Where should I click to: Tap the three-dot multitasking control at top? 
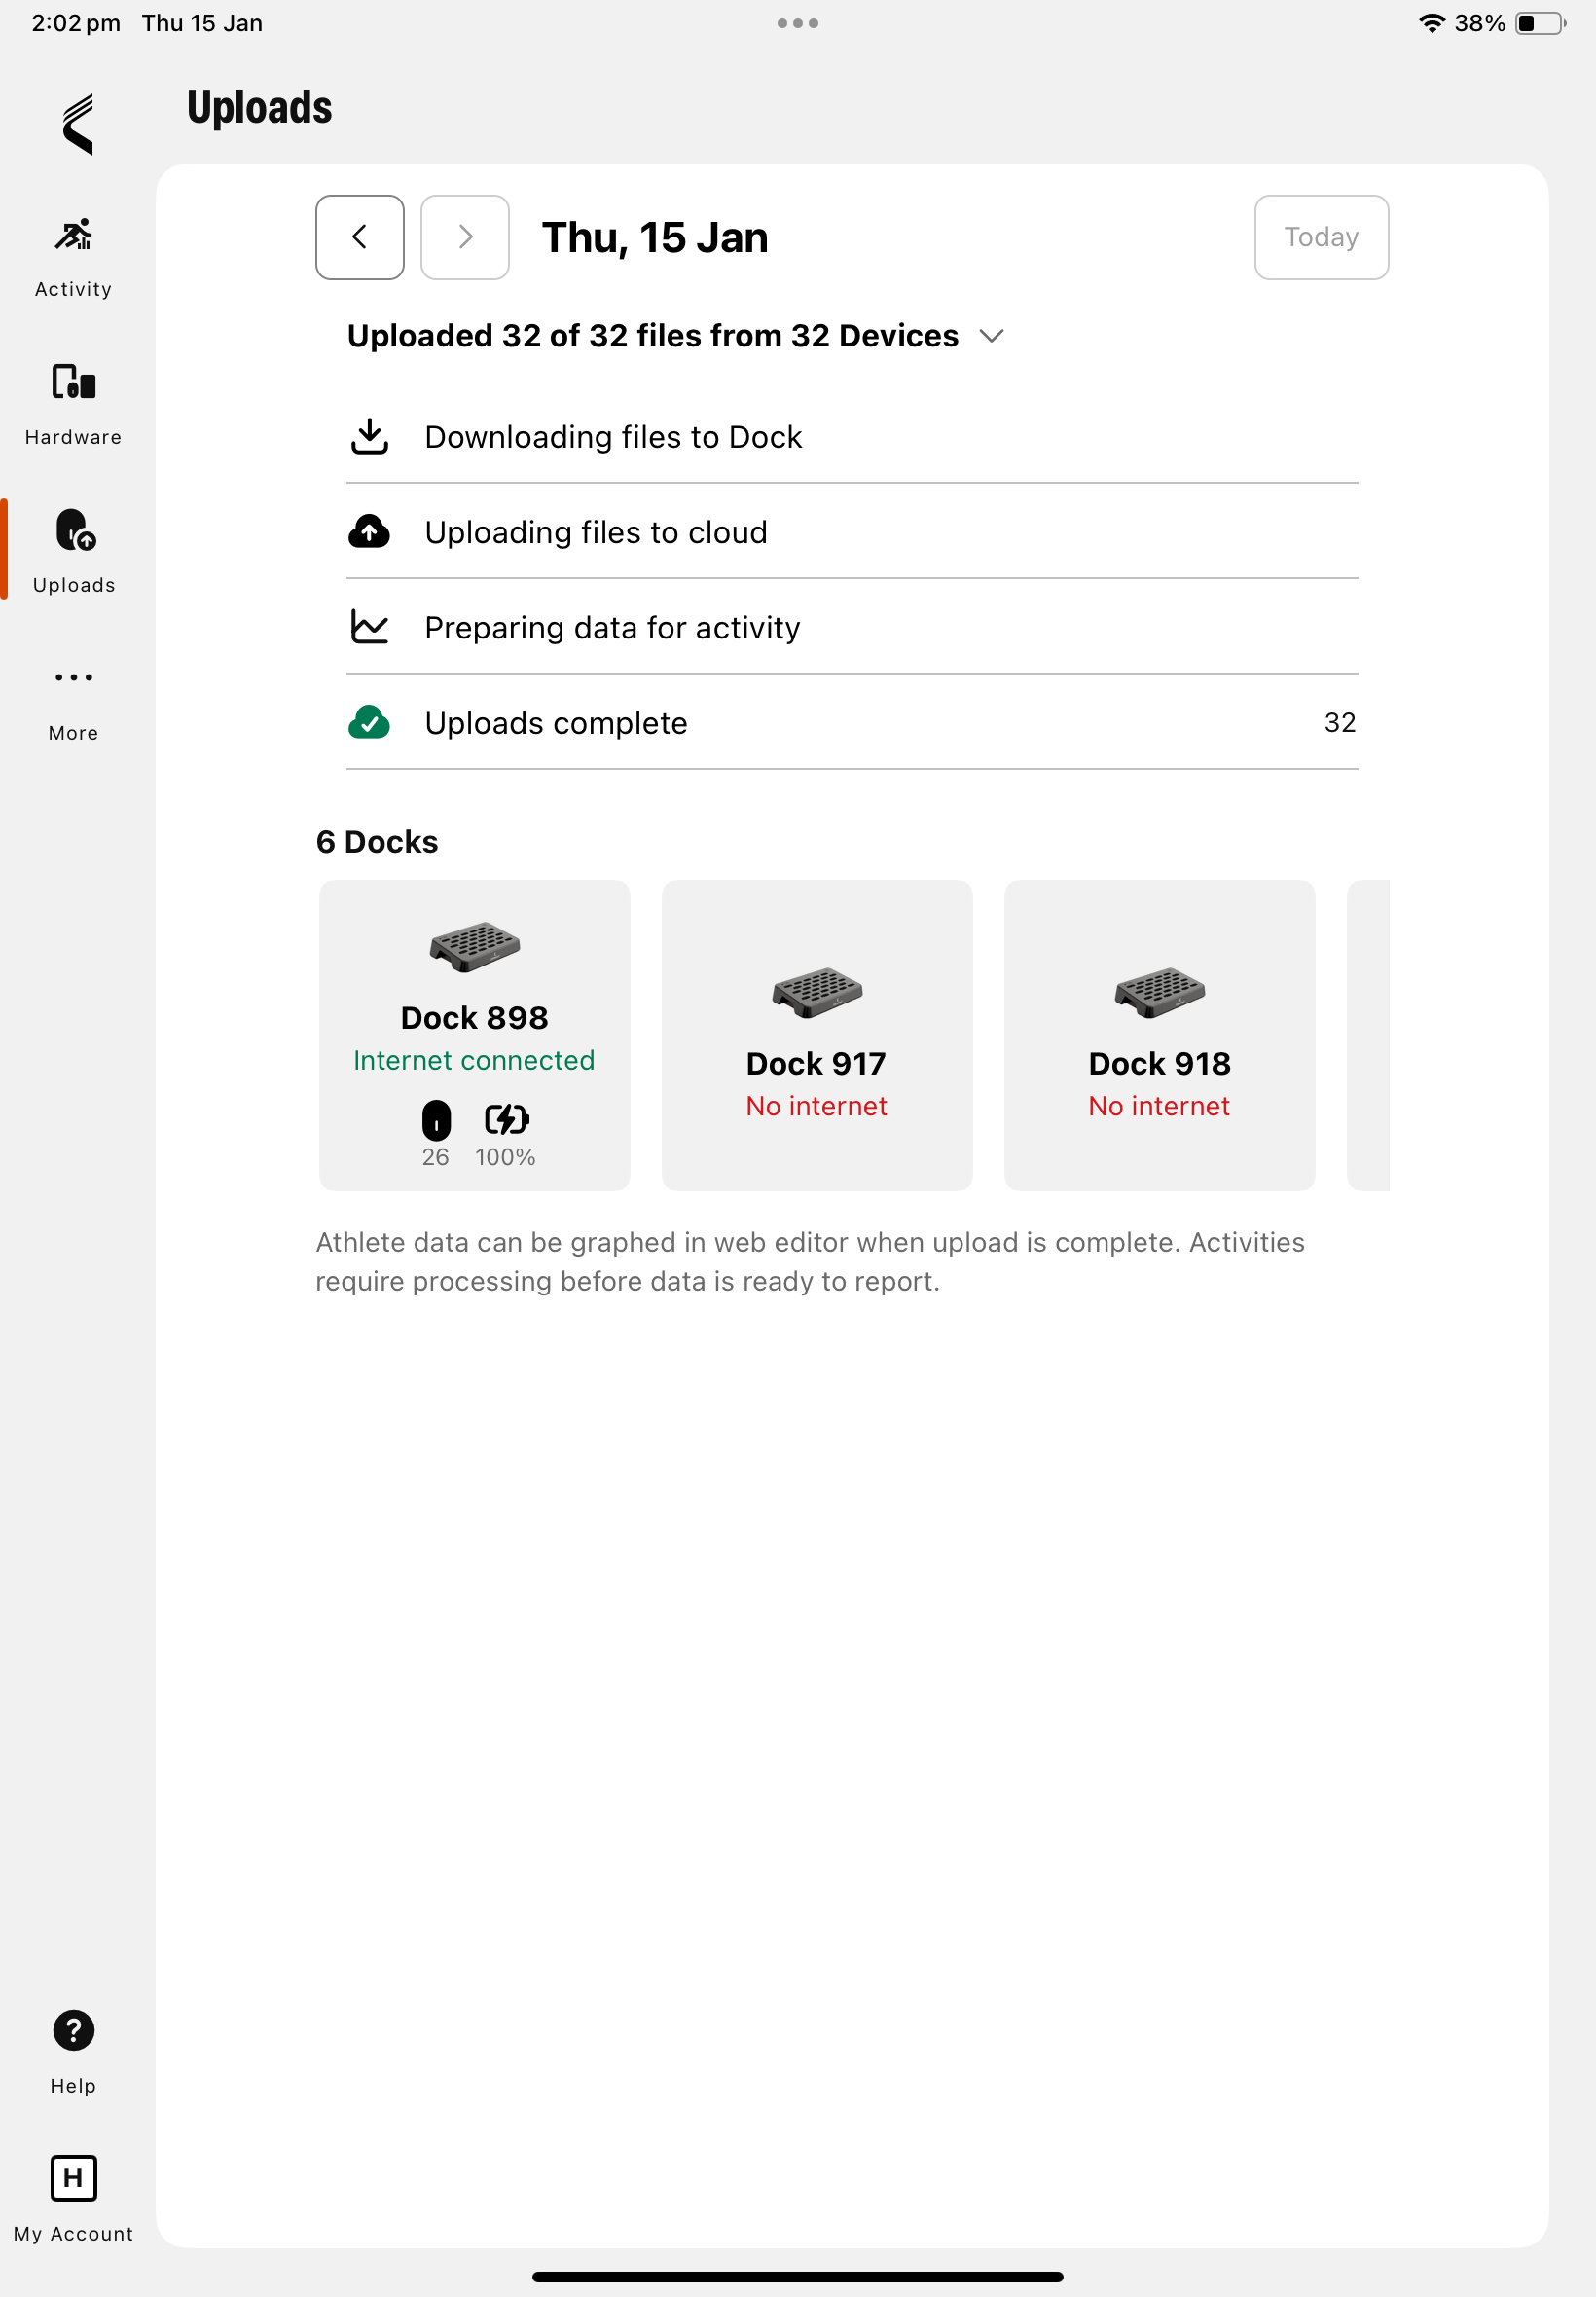click(x=797, y=23)
